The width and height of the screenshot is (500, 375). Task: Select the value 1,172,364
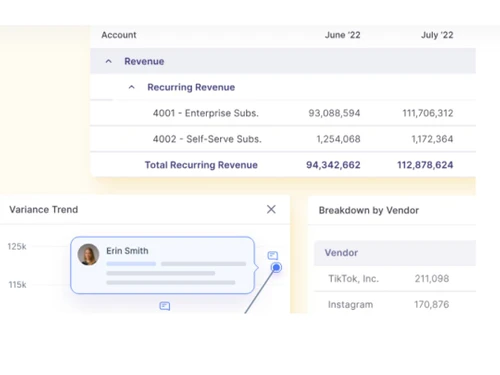tap(432, 139)
